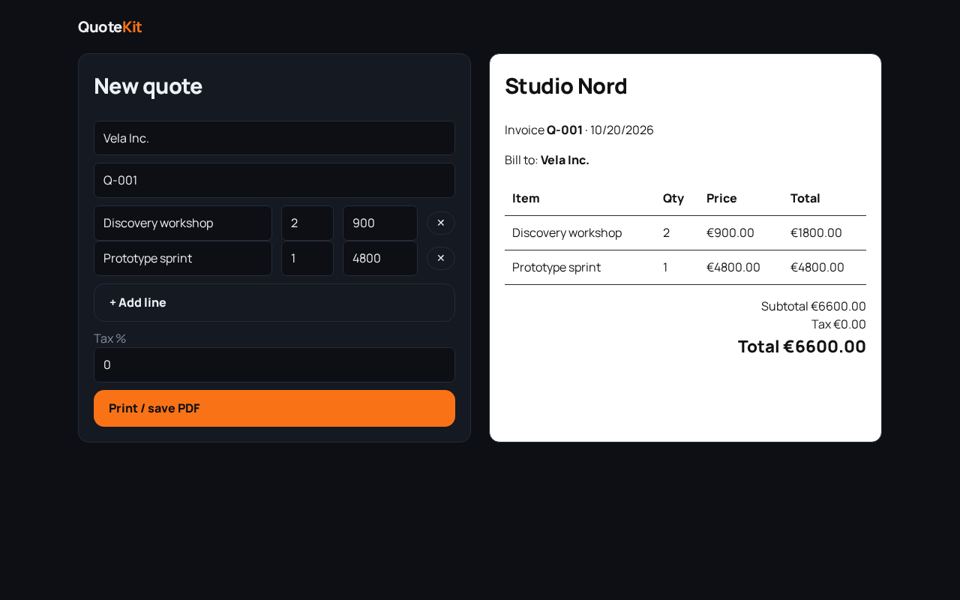This screenshot has height=600, width=960.
Task: Edit the 4800 price field
Action: click(380, 258)
